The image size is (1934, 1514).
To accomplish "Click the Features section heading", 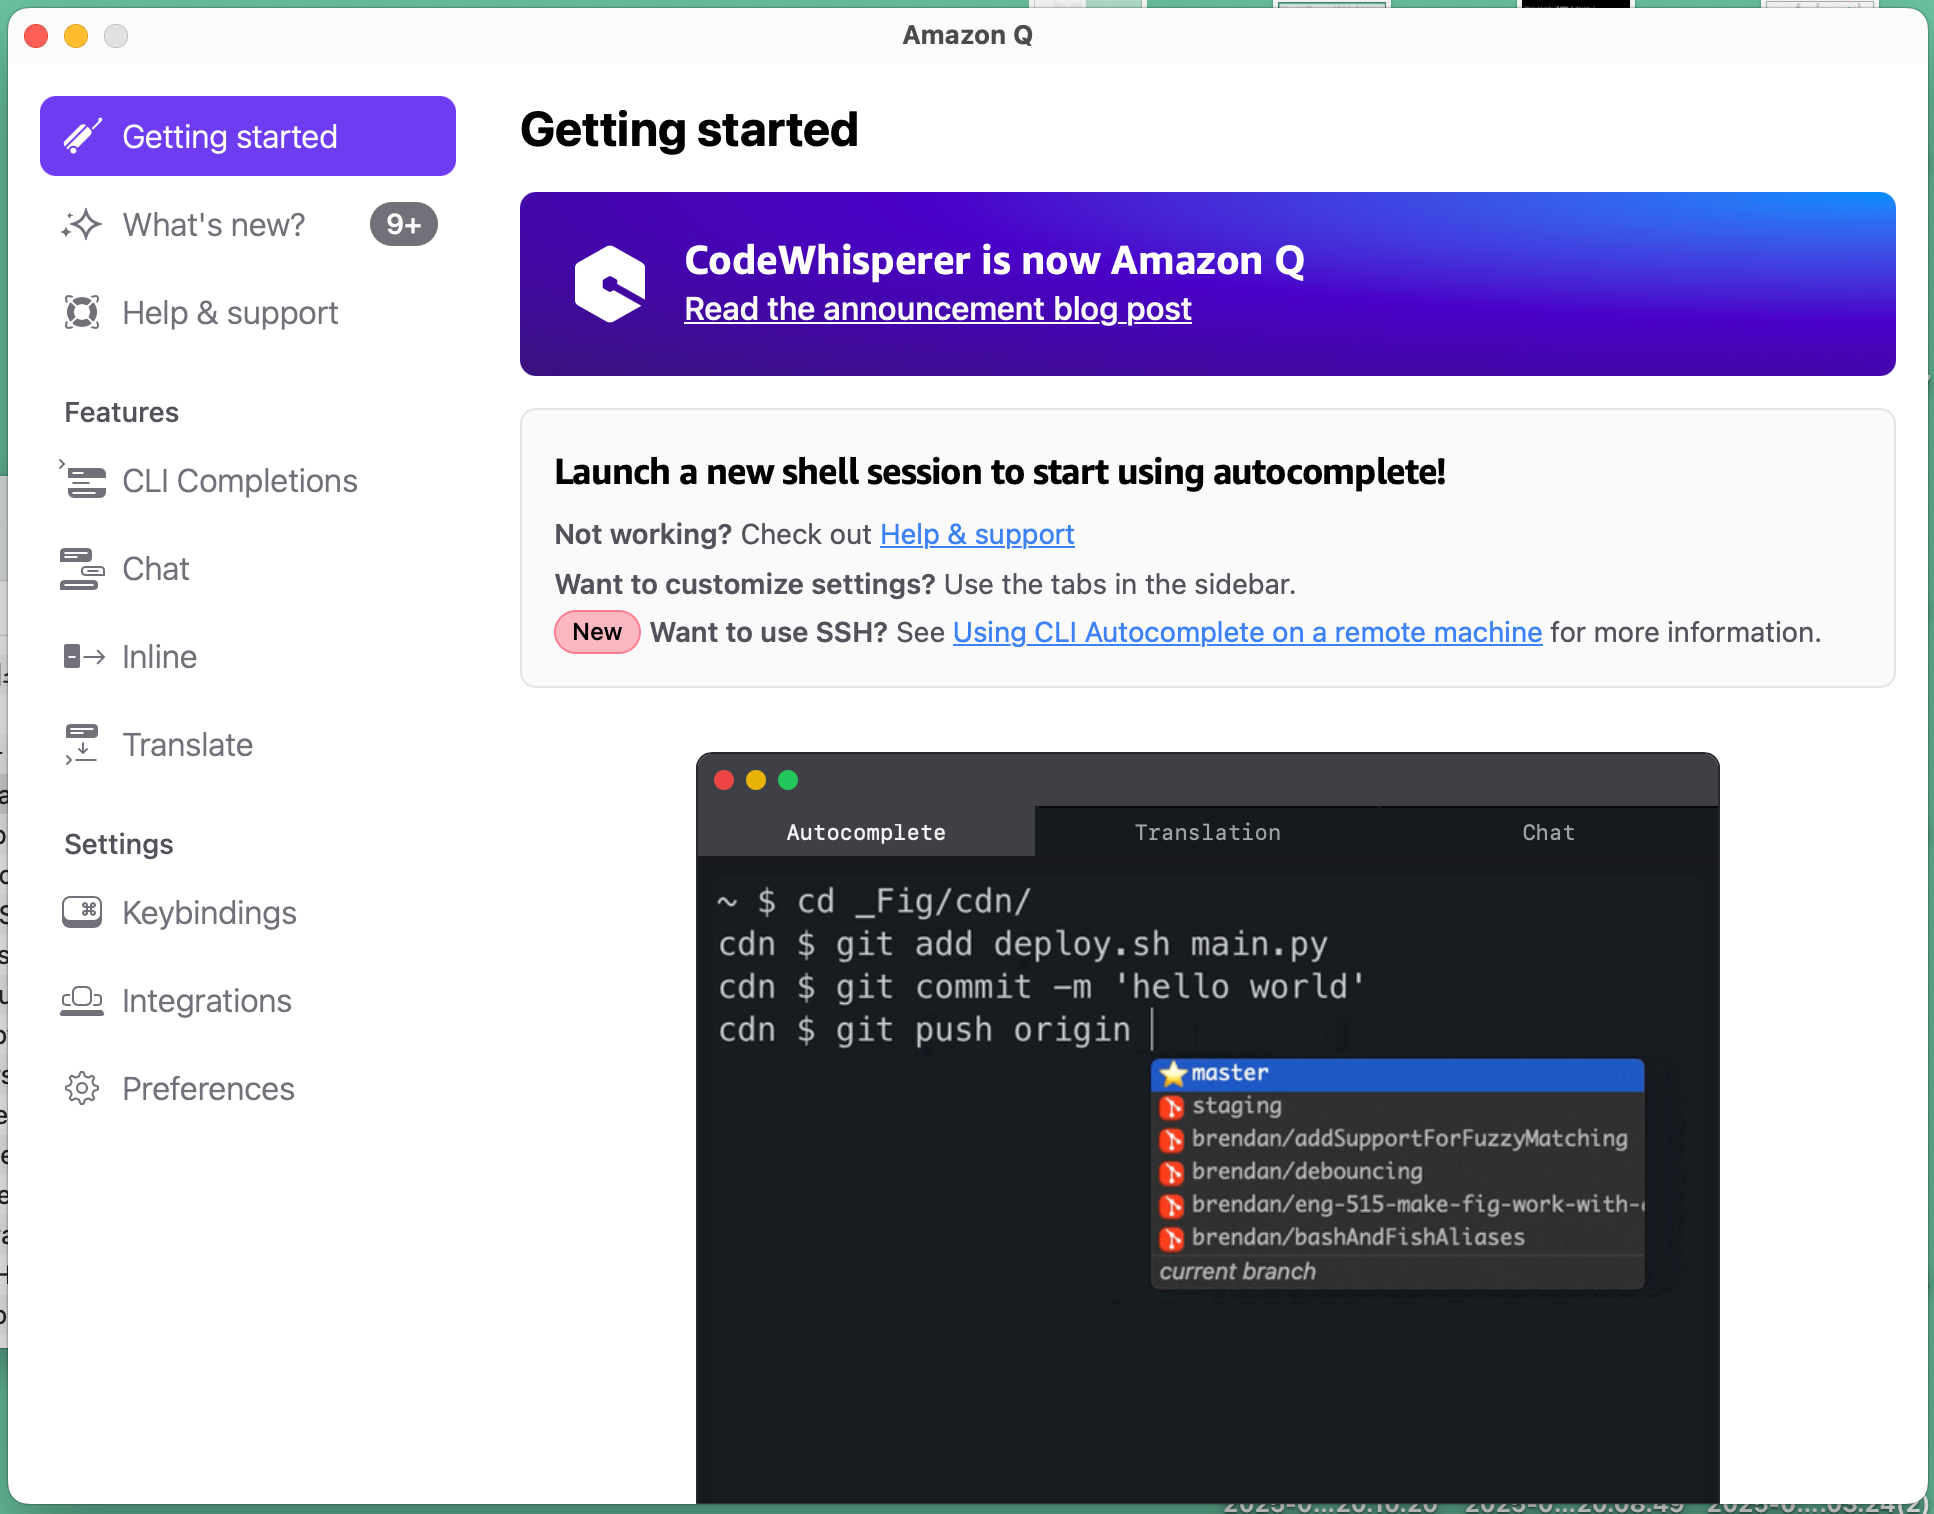I will click(122, 412).
